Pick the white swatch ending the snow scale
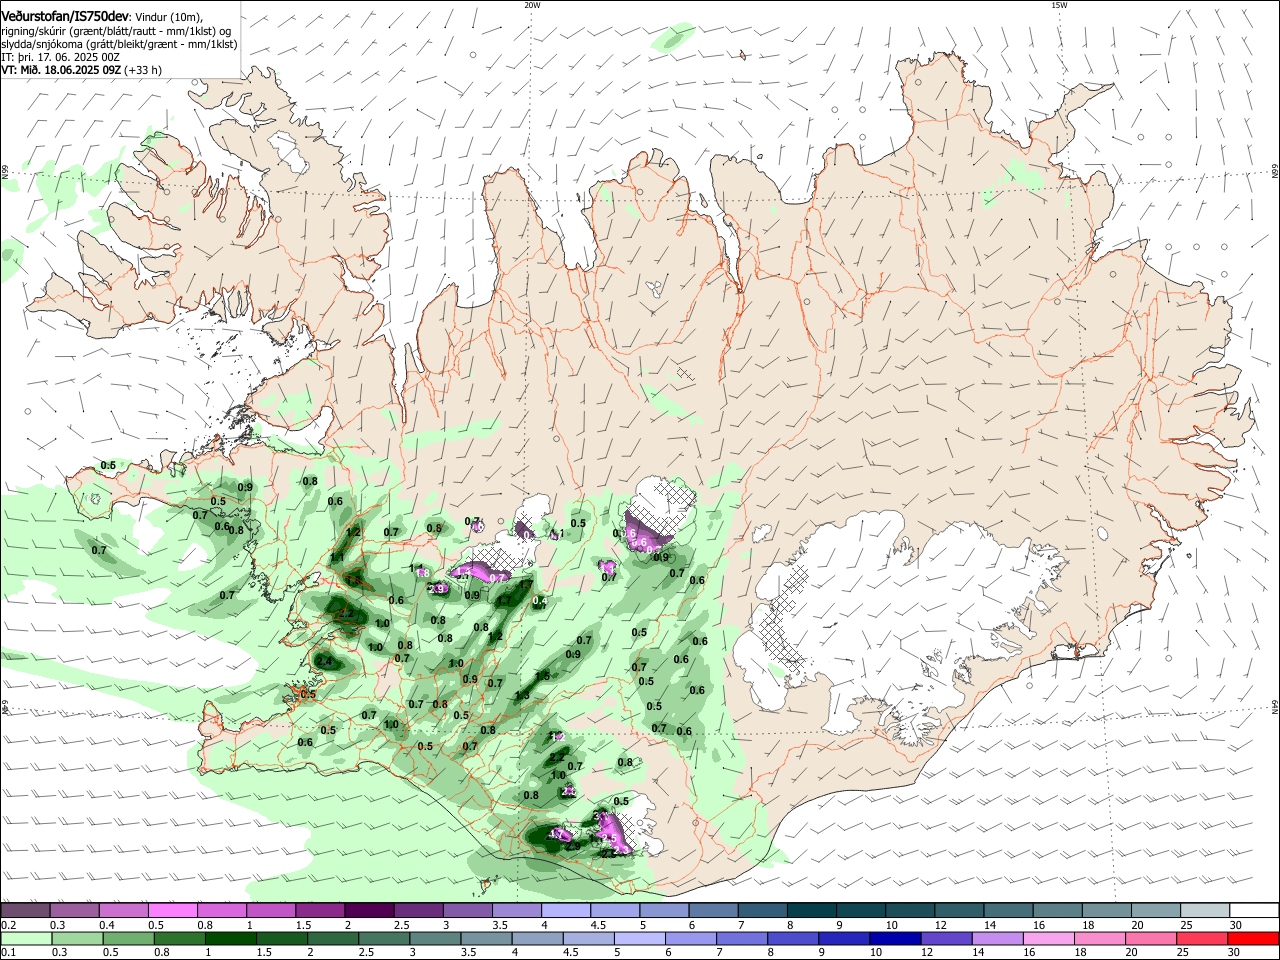The width and height of the screenshot is (1280, 960). tap(1253, 910)
